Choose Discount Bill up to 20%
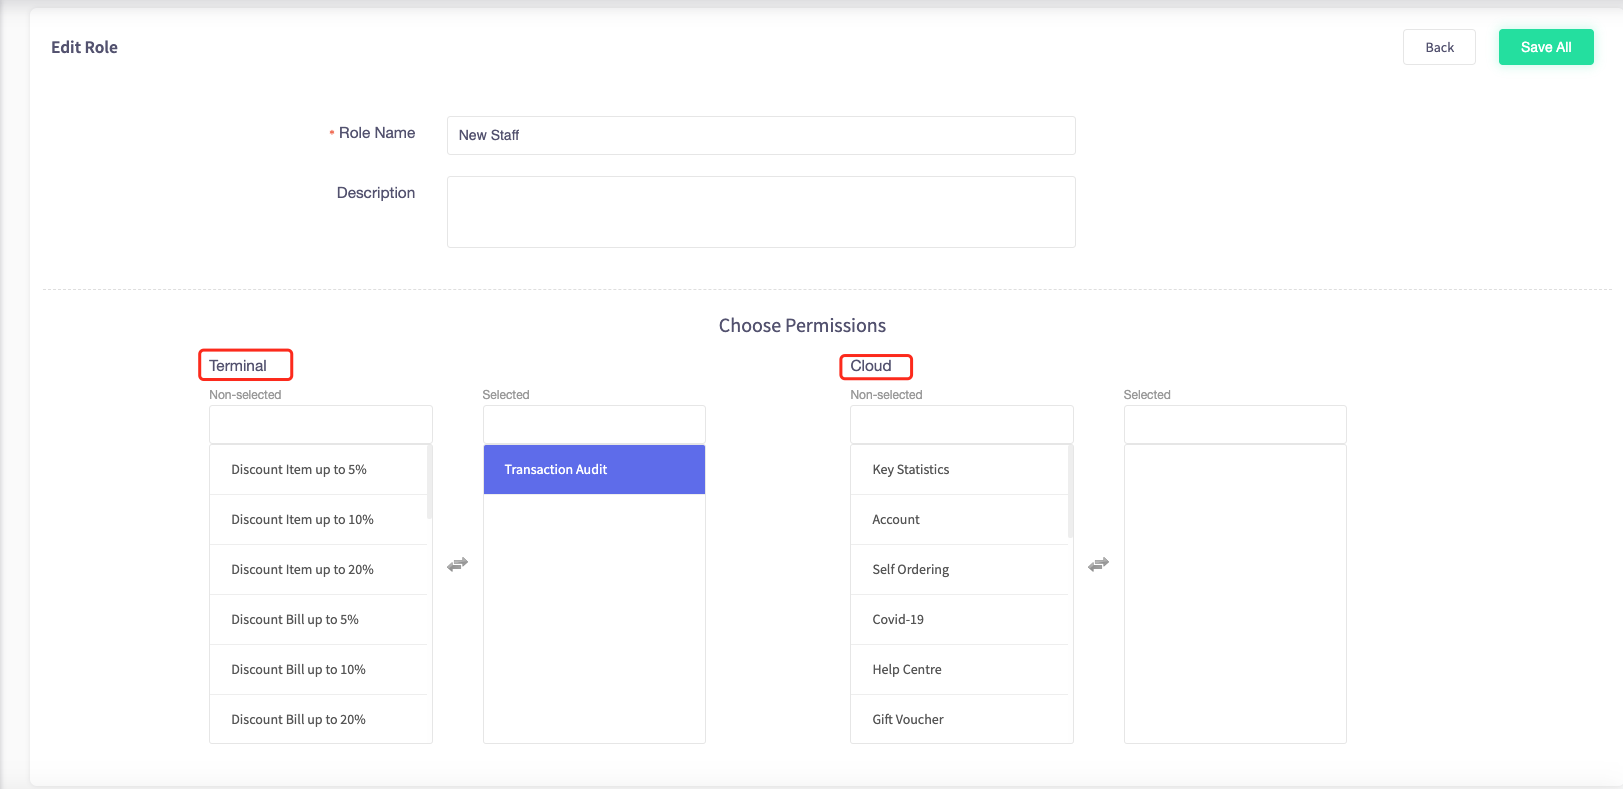Image resolution: width=1623 pixels, height=789 pixels. (318, 719)
